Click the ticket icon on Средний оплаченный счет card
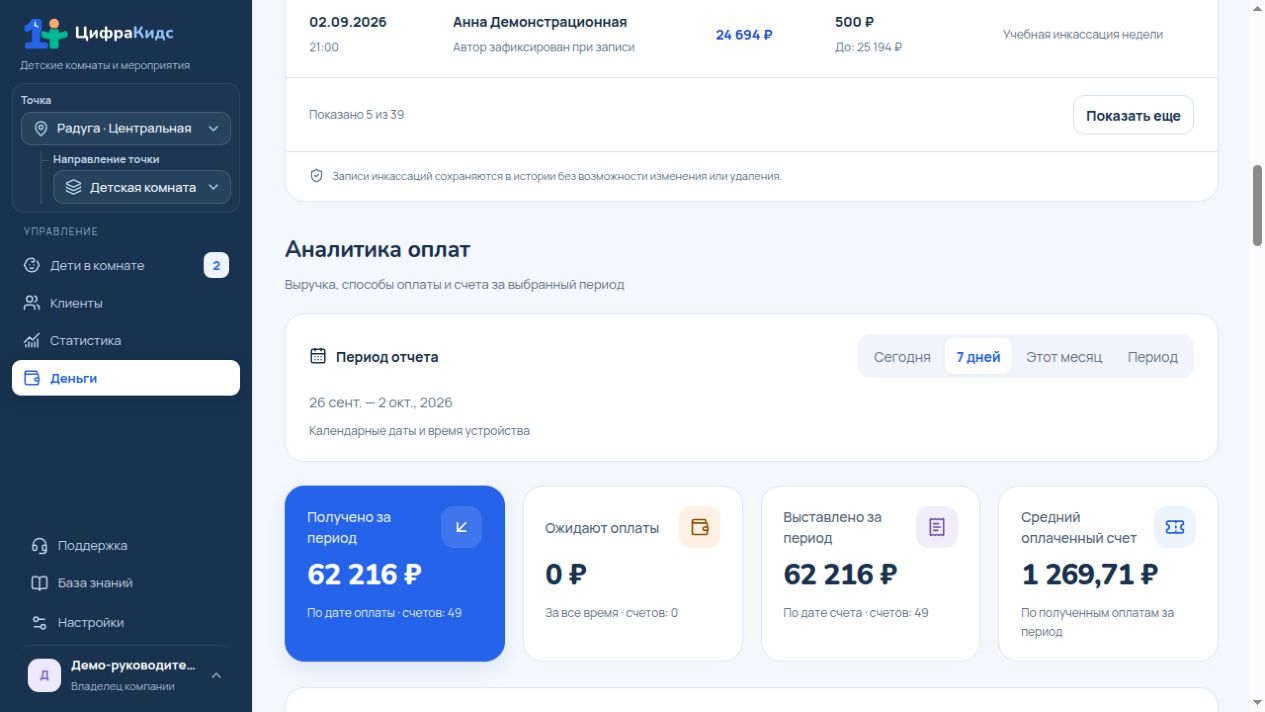 (1175, 527)
